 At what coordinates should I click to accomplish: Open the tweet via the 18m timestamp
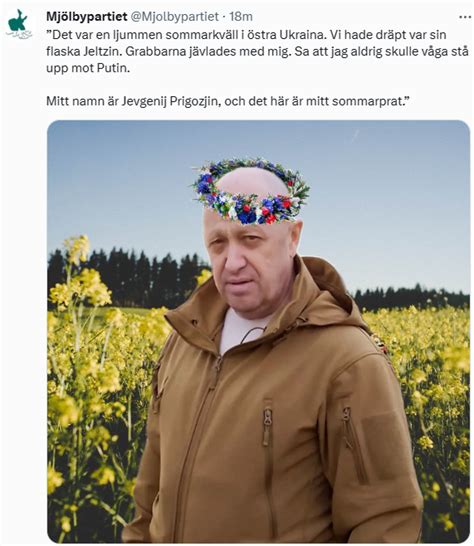click(241, 17)
